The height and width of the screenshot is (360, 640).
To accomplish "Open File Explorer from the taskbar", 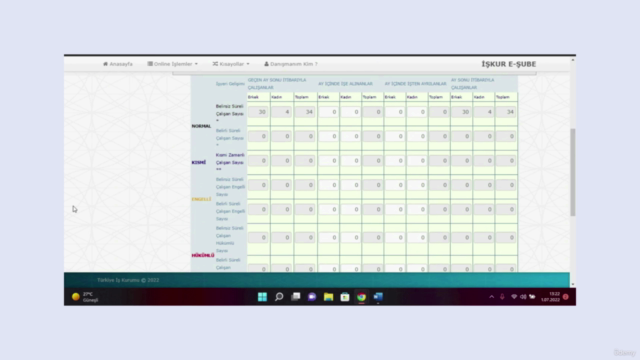I will (x=329, y=297).
